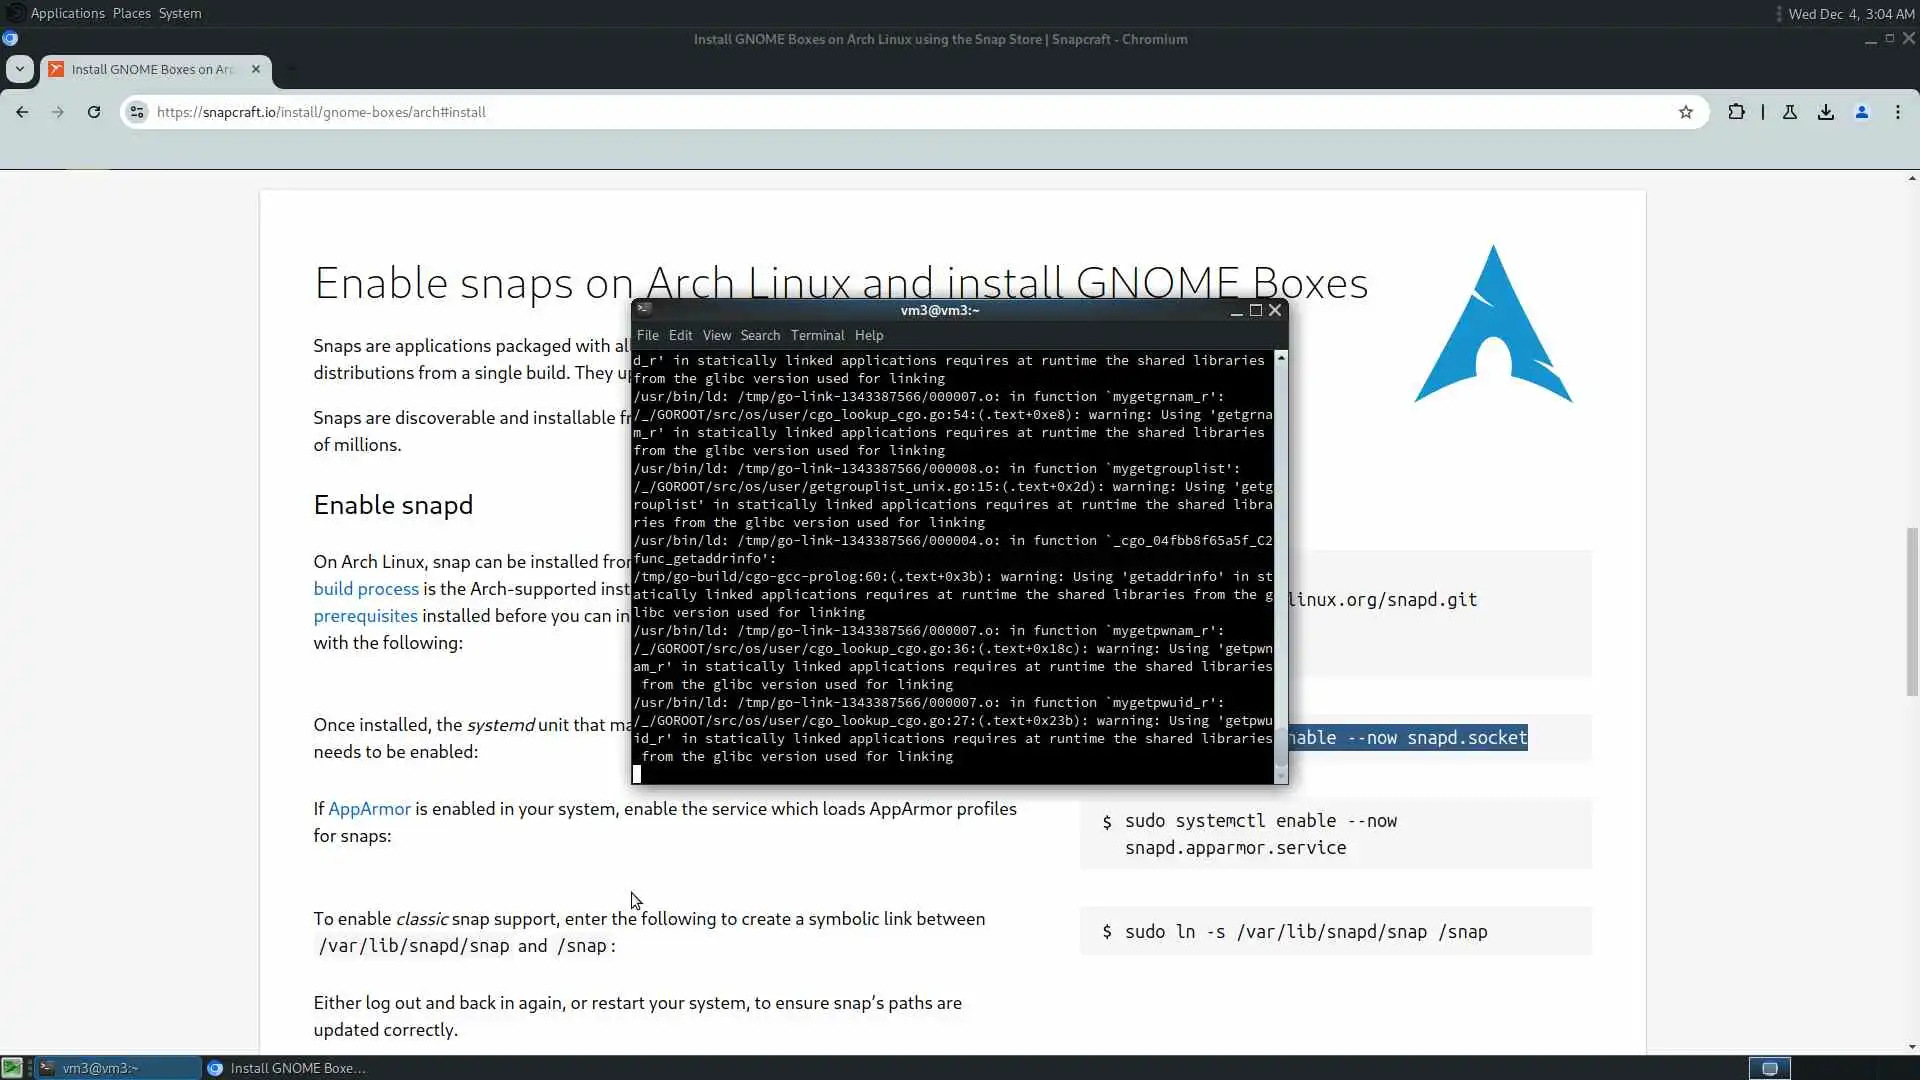This screenshot has height=1080, width=1920.
Task: Open Chromium three-dot menu
Action: click(1898, 112)
